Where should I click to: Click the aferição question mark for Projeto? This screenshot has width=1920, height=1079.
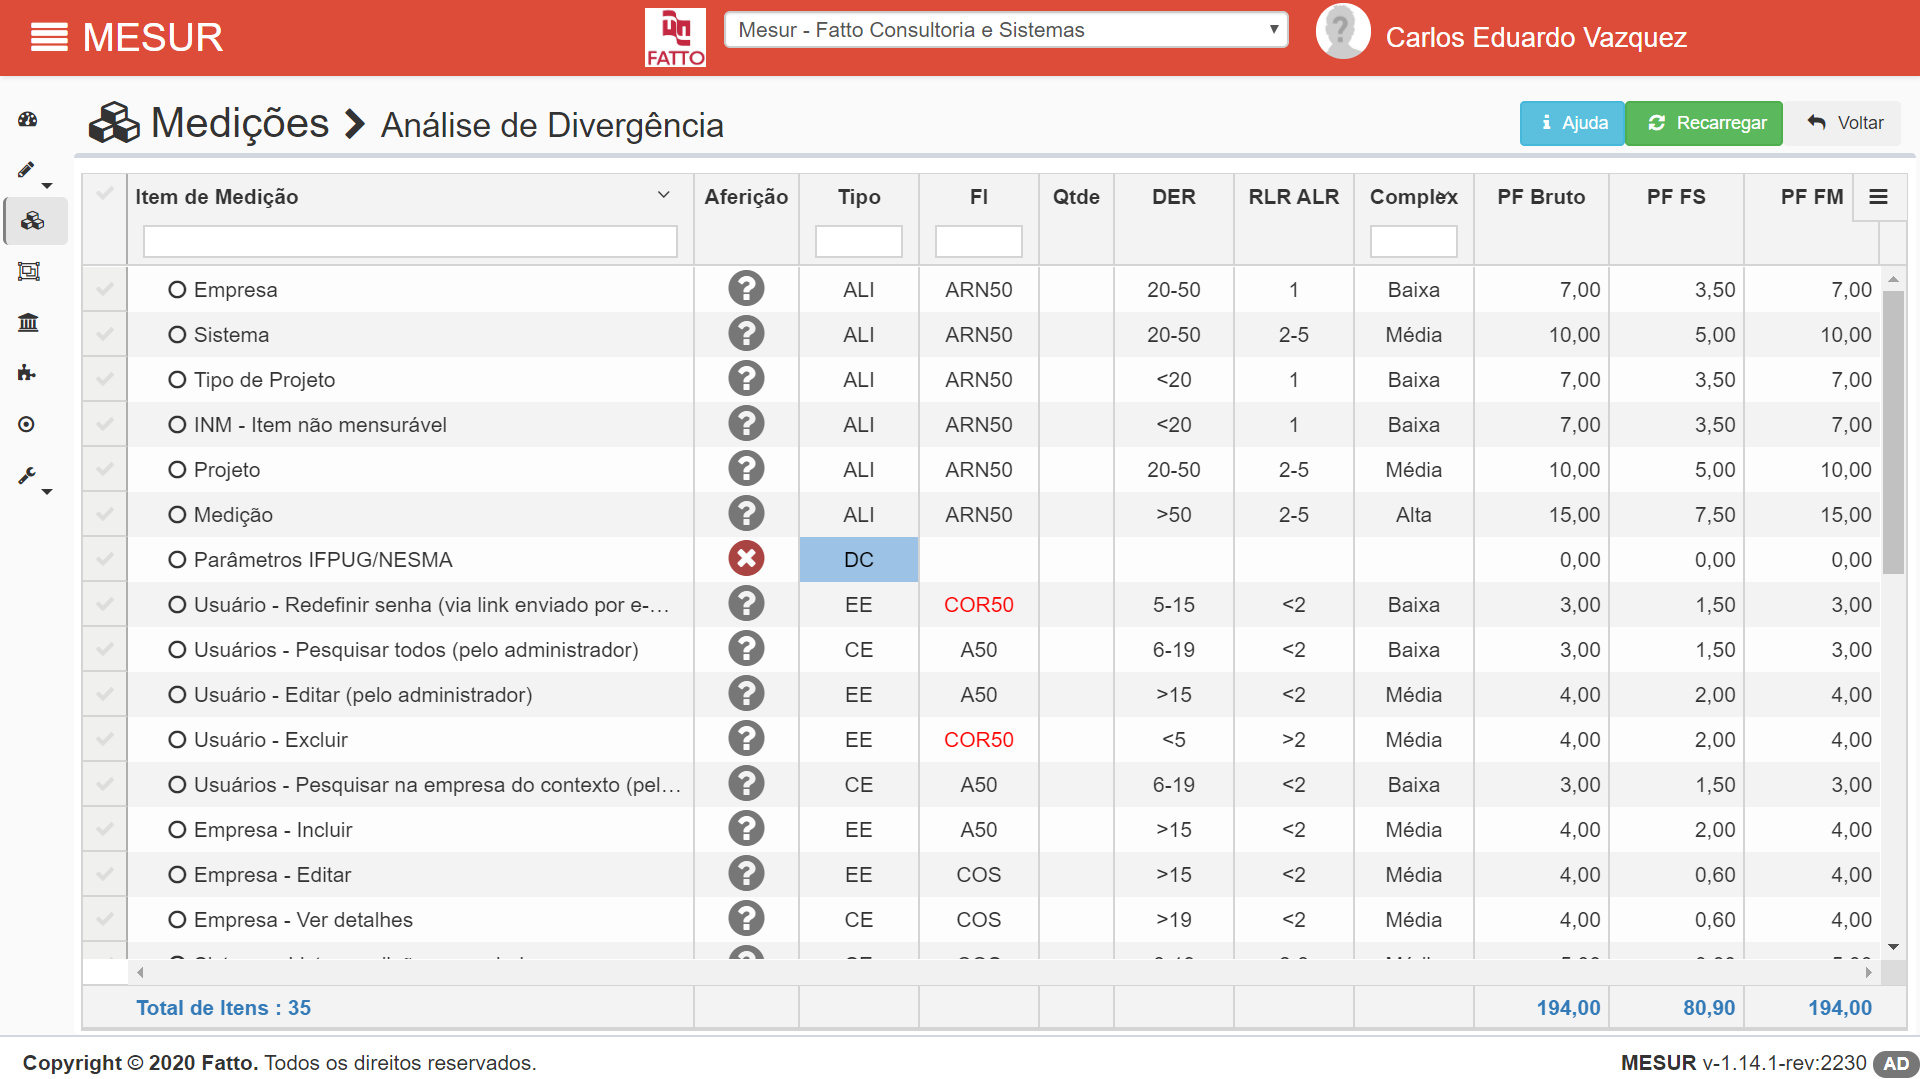coord(746,469)
